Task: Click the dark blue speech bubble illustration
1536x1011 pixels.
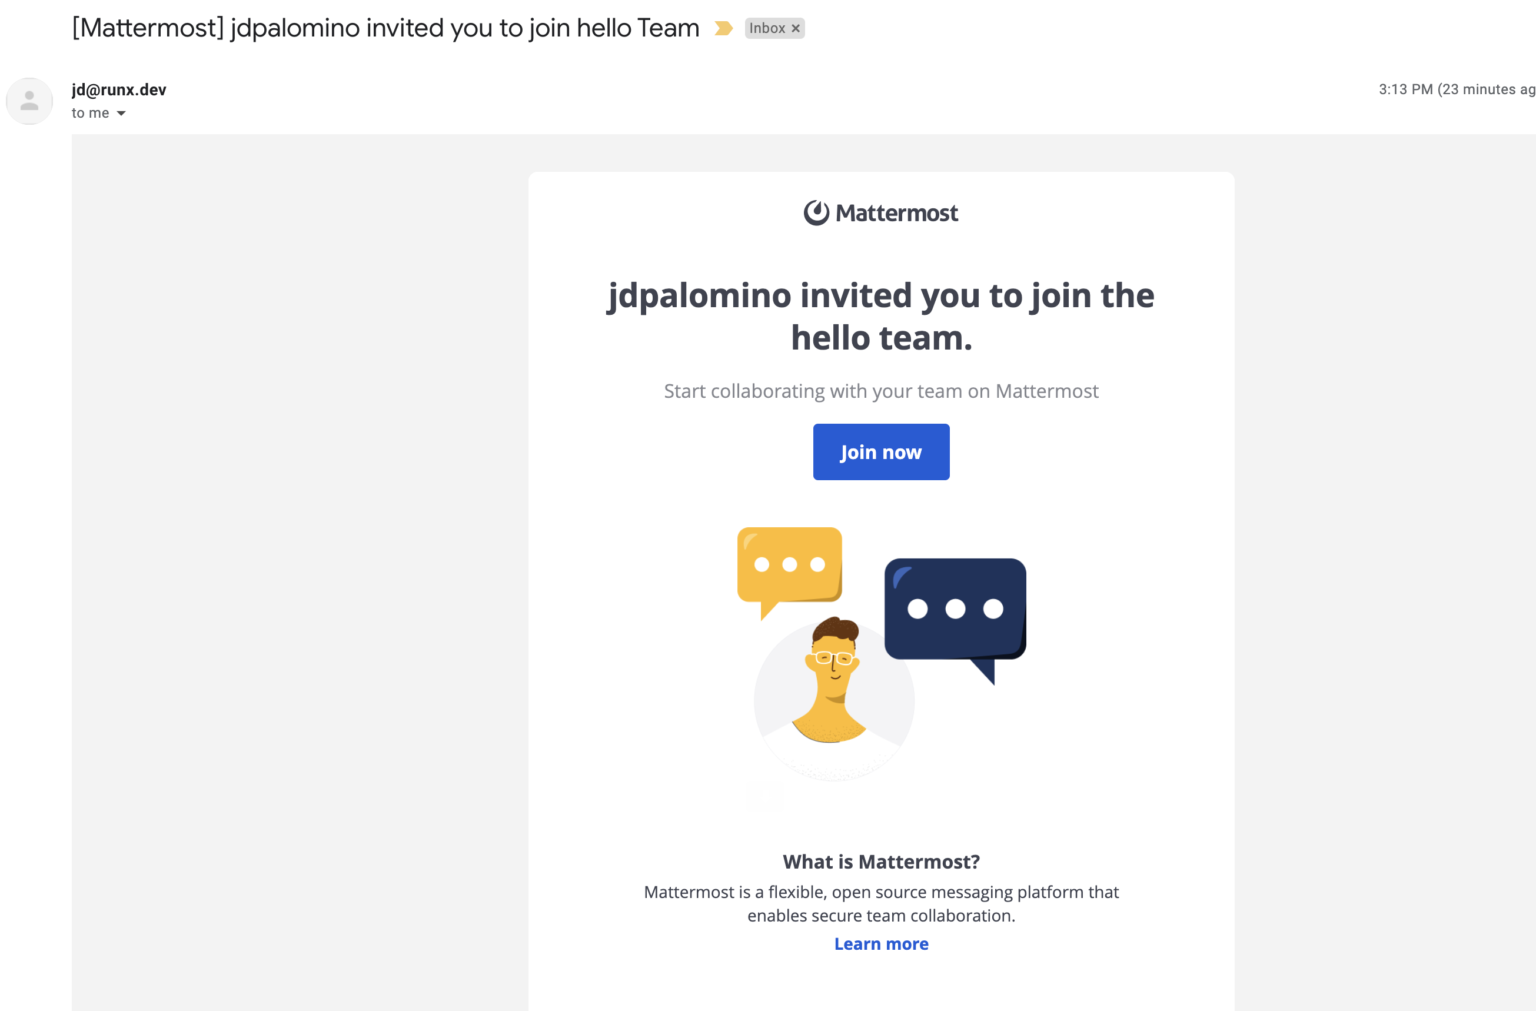Action: click(955, 609)
